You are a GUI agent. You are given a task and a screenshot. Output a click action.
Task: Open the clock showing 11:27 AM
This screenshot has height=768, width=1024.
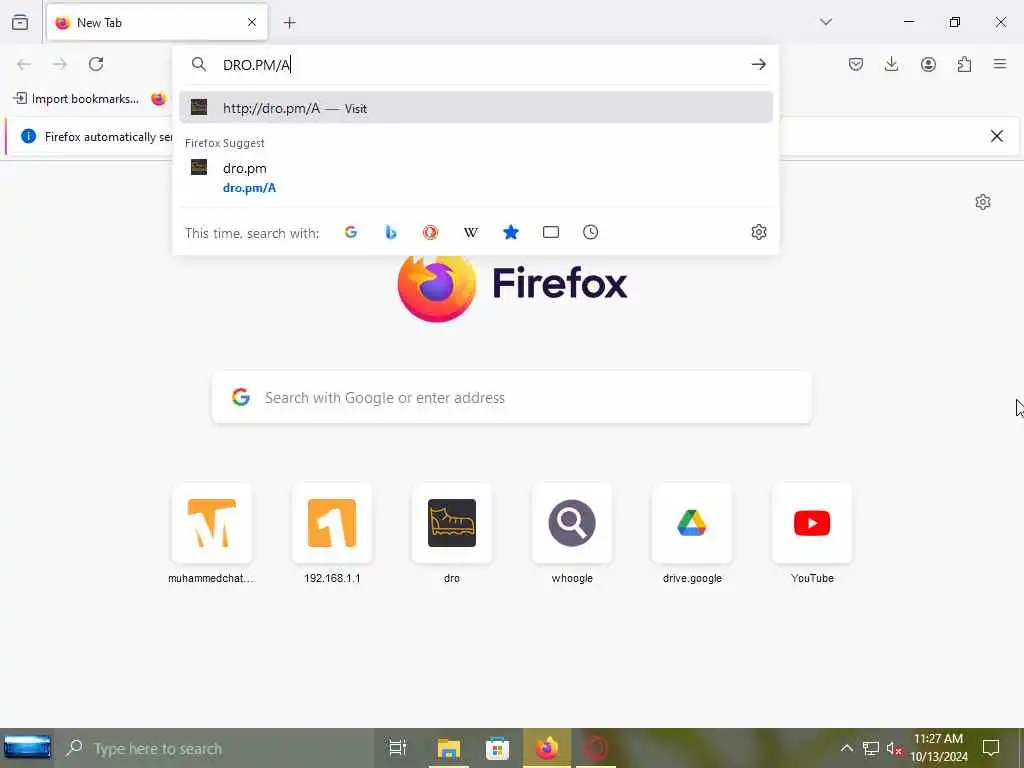point(938,748)
